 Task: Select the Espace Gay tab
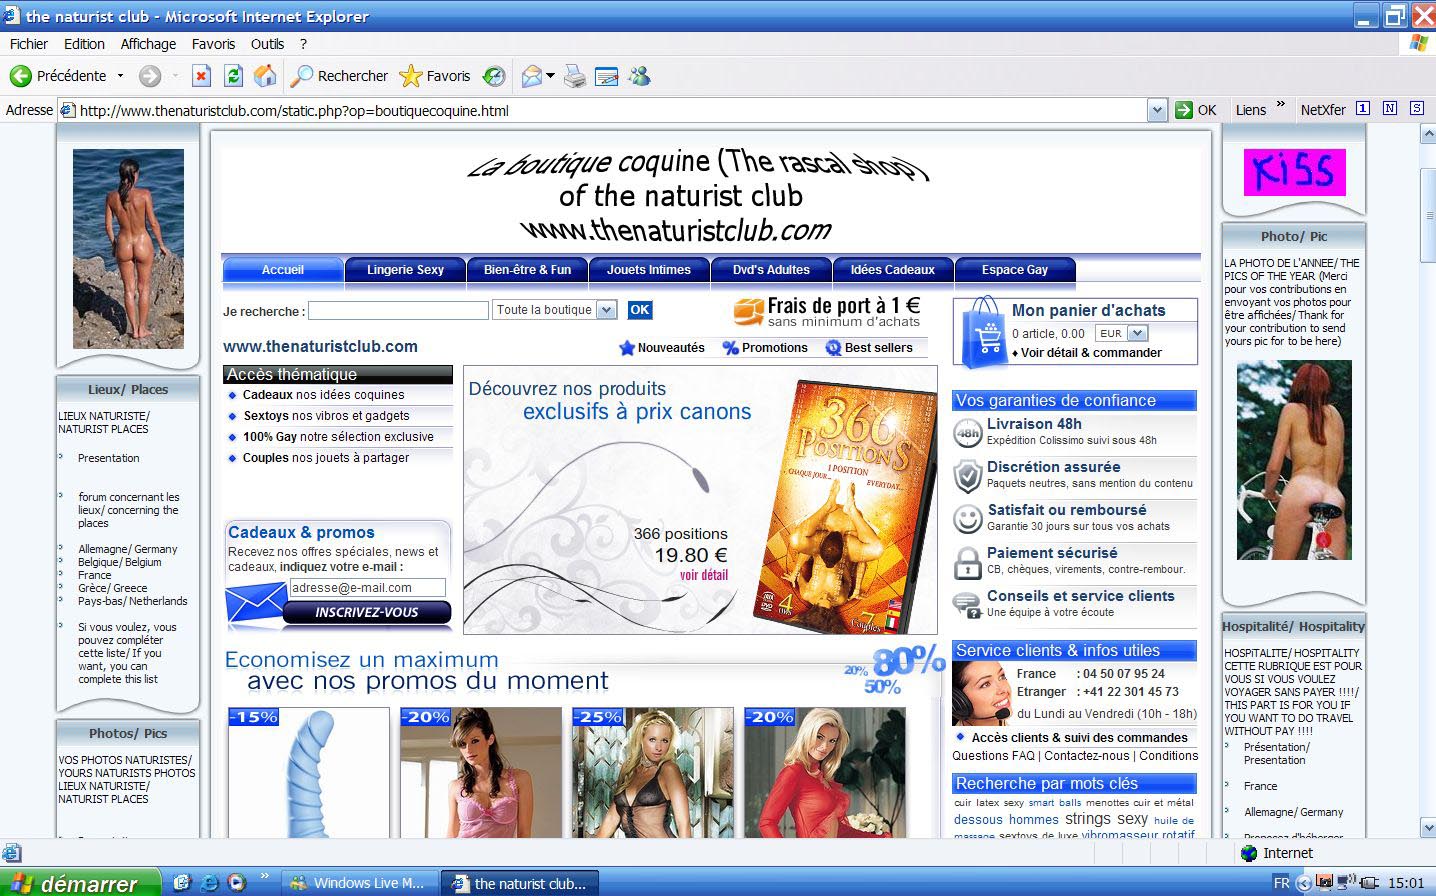1015,270
